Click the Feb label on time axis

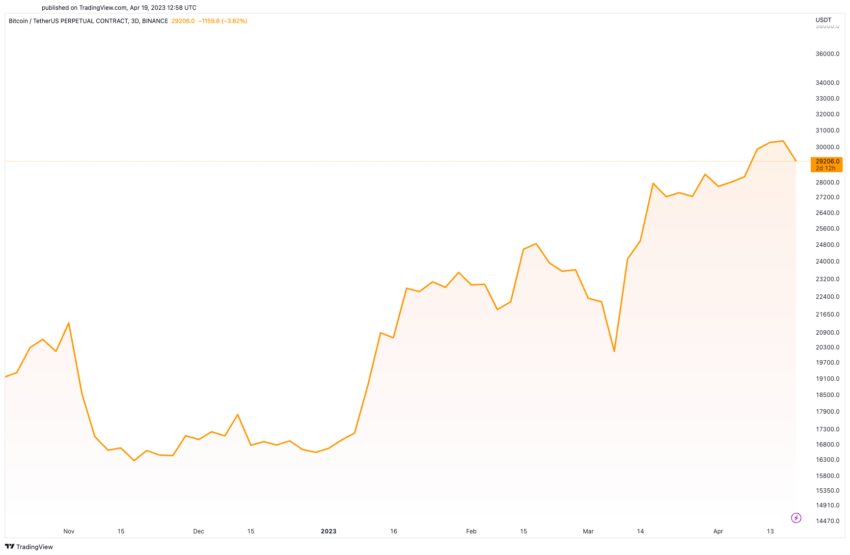pos(471,531)
